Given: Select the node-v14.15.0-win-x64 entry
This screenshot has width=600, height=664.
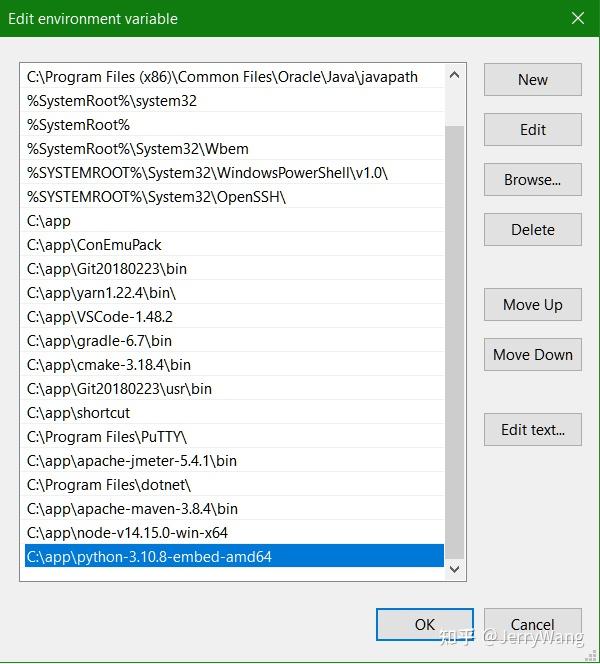Looking at the screenshot, I should click(235, 533).
